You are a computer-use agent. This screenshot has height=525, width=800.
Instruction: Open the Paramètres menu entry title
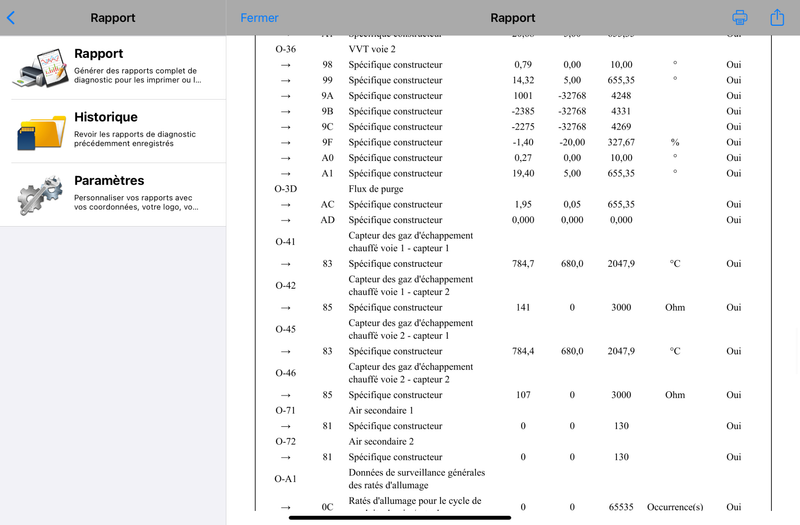pyautogui.click(x=109, y=181)
